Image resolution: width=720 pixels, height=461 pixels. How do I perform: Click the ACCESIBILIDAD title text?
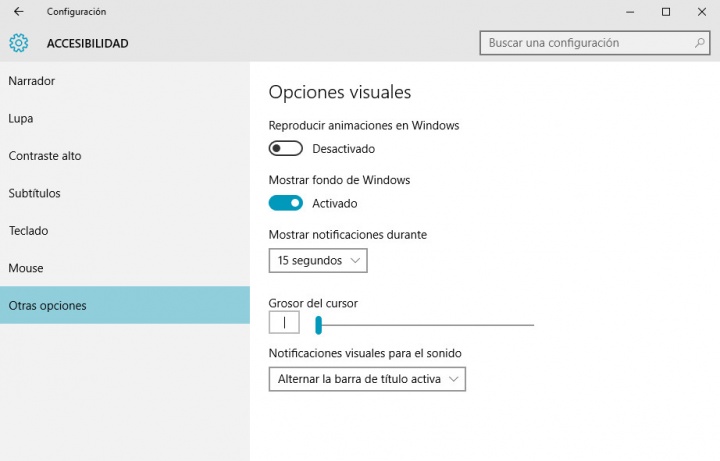[x=88, y=43]
